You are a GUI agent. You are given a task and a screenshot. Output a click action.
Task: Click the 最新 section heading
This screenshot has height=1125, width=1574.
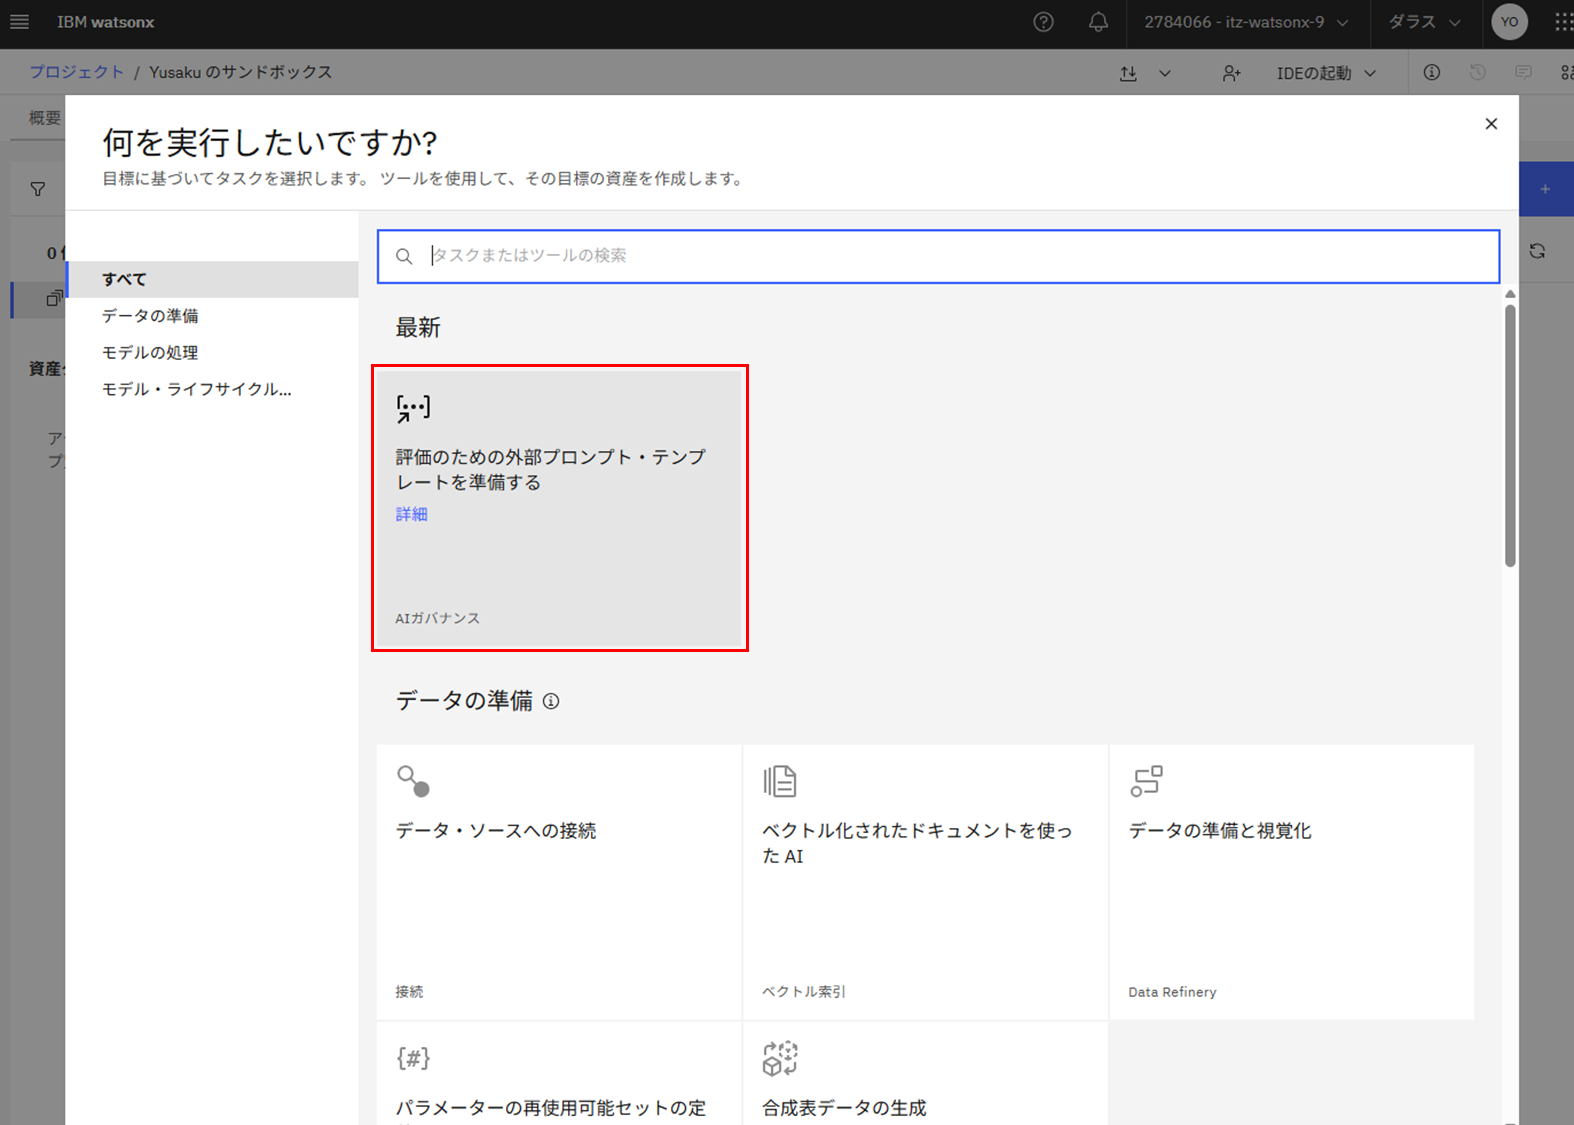coord(418,328)
